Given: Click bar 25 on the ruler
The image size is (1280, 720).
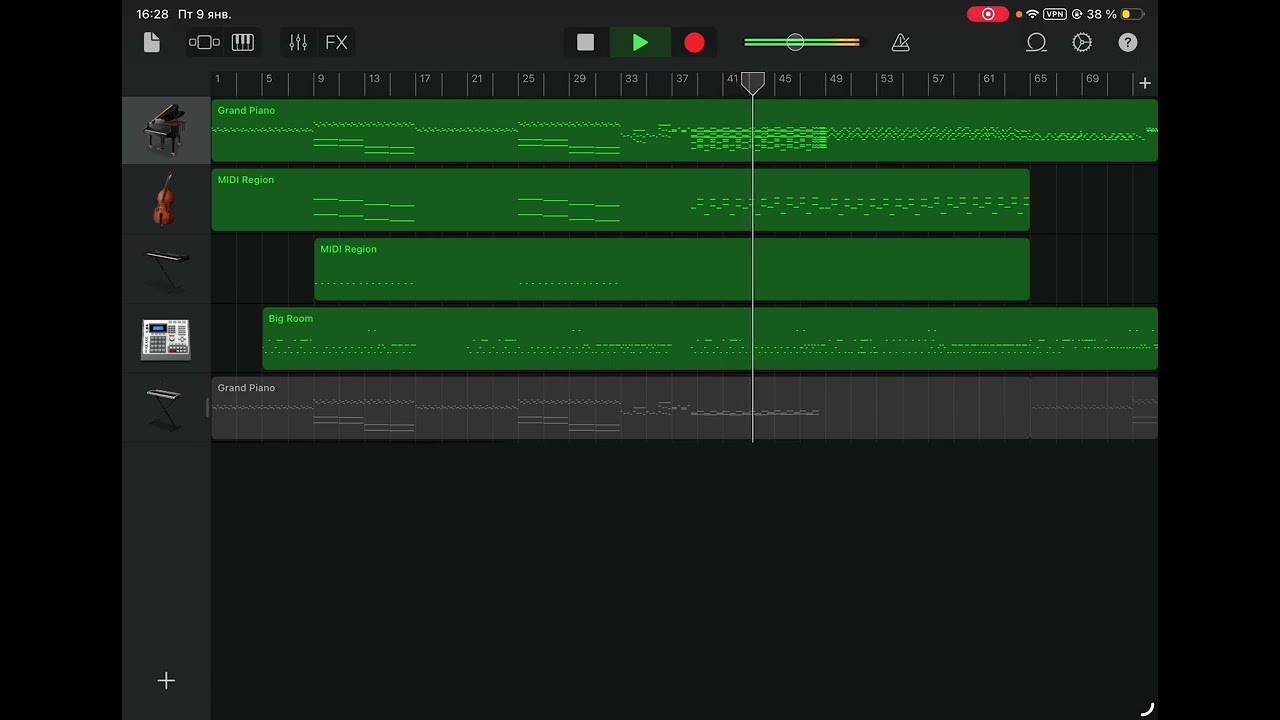Looking at the screenshot, I should coord(528,79).
